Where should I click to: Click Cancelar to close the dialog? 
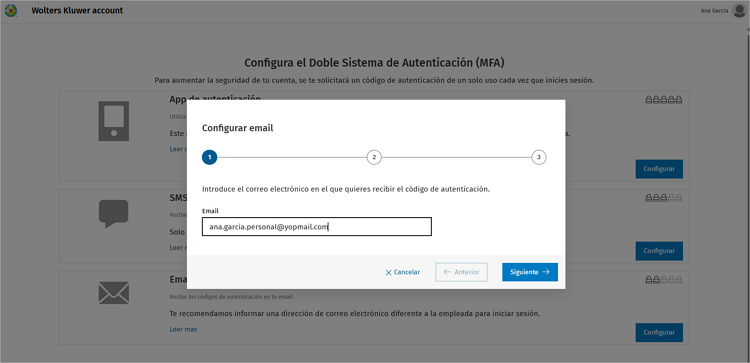pyautogui.click(x=402, y=272)
